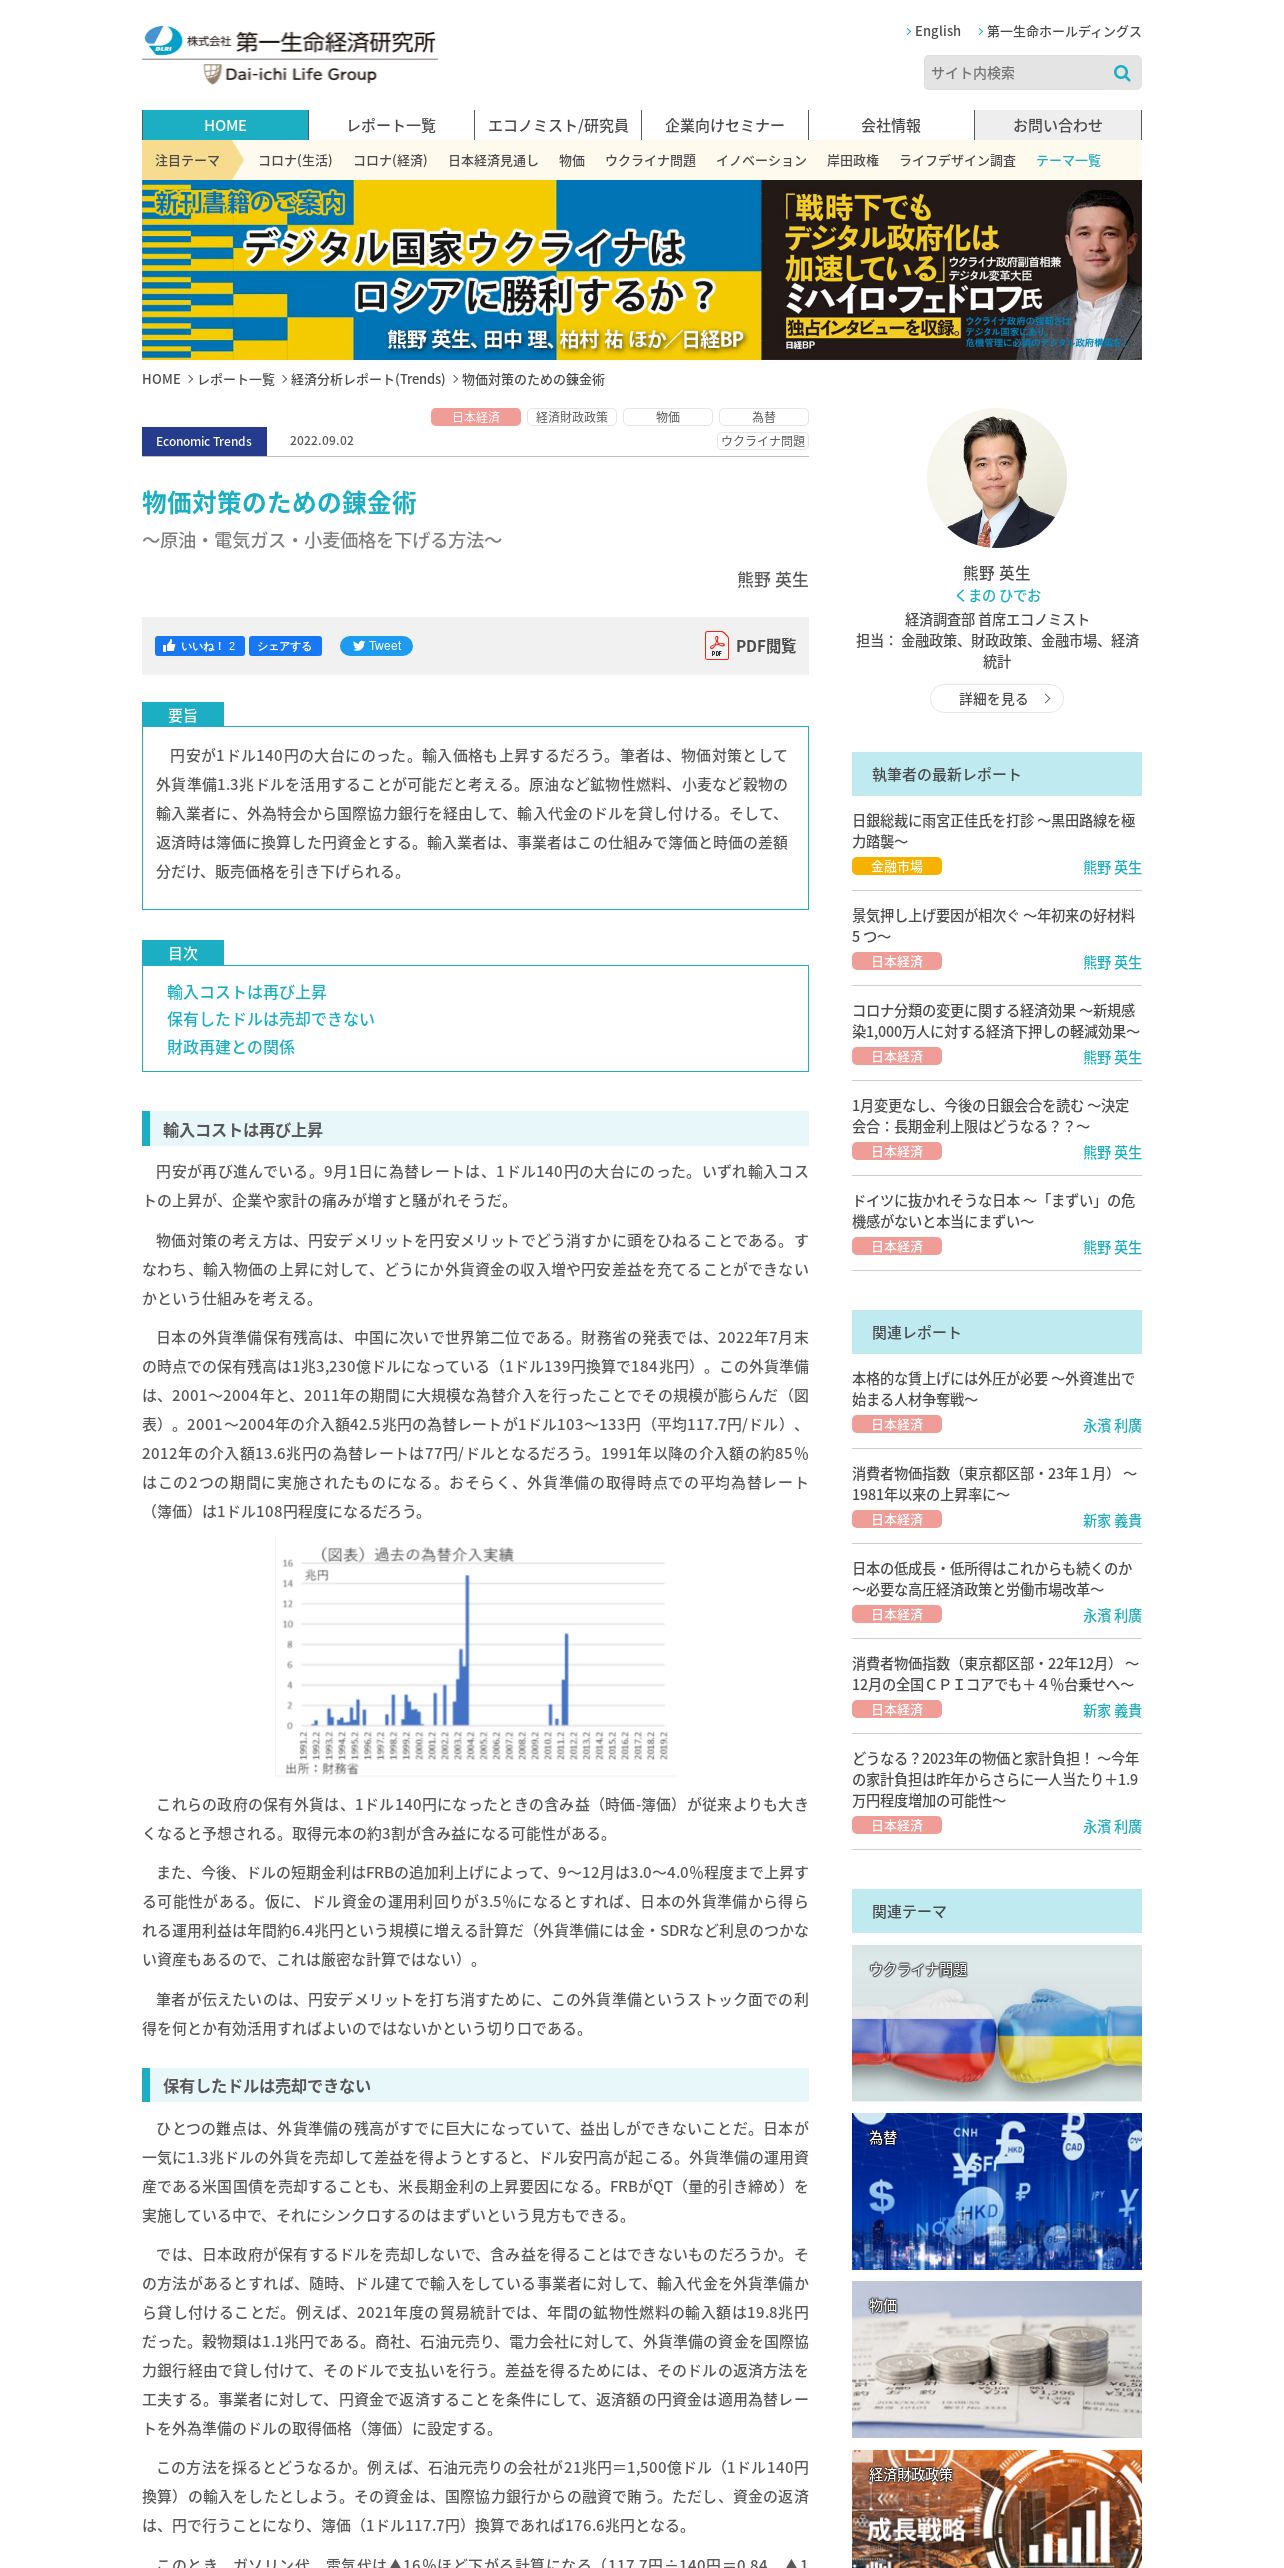
Task: Click the 第一生命経済研究所 logo
Action: [290, 42]
